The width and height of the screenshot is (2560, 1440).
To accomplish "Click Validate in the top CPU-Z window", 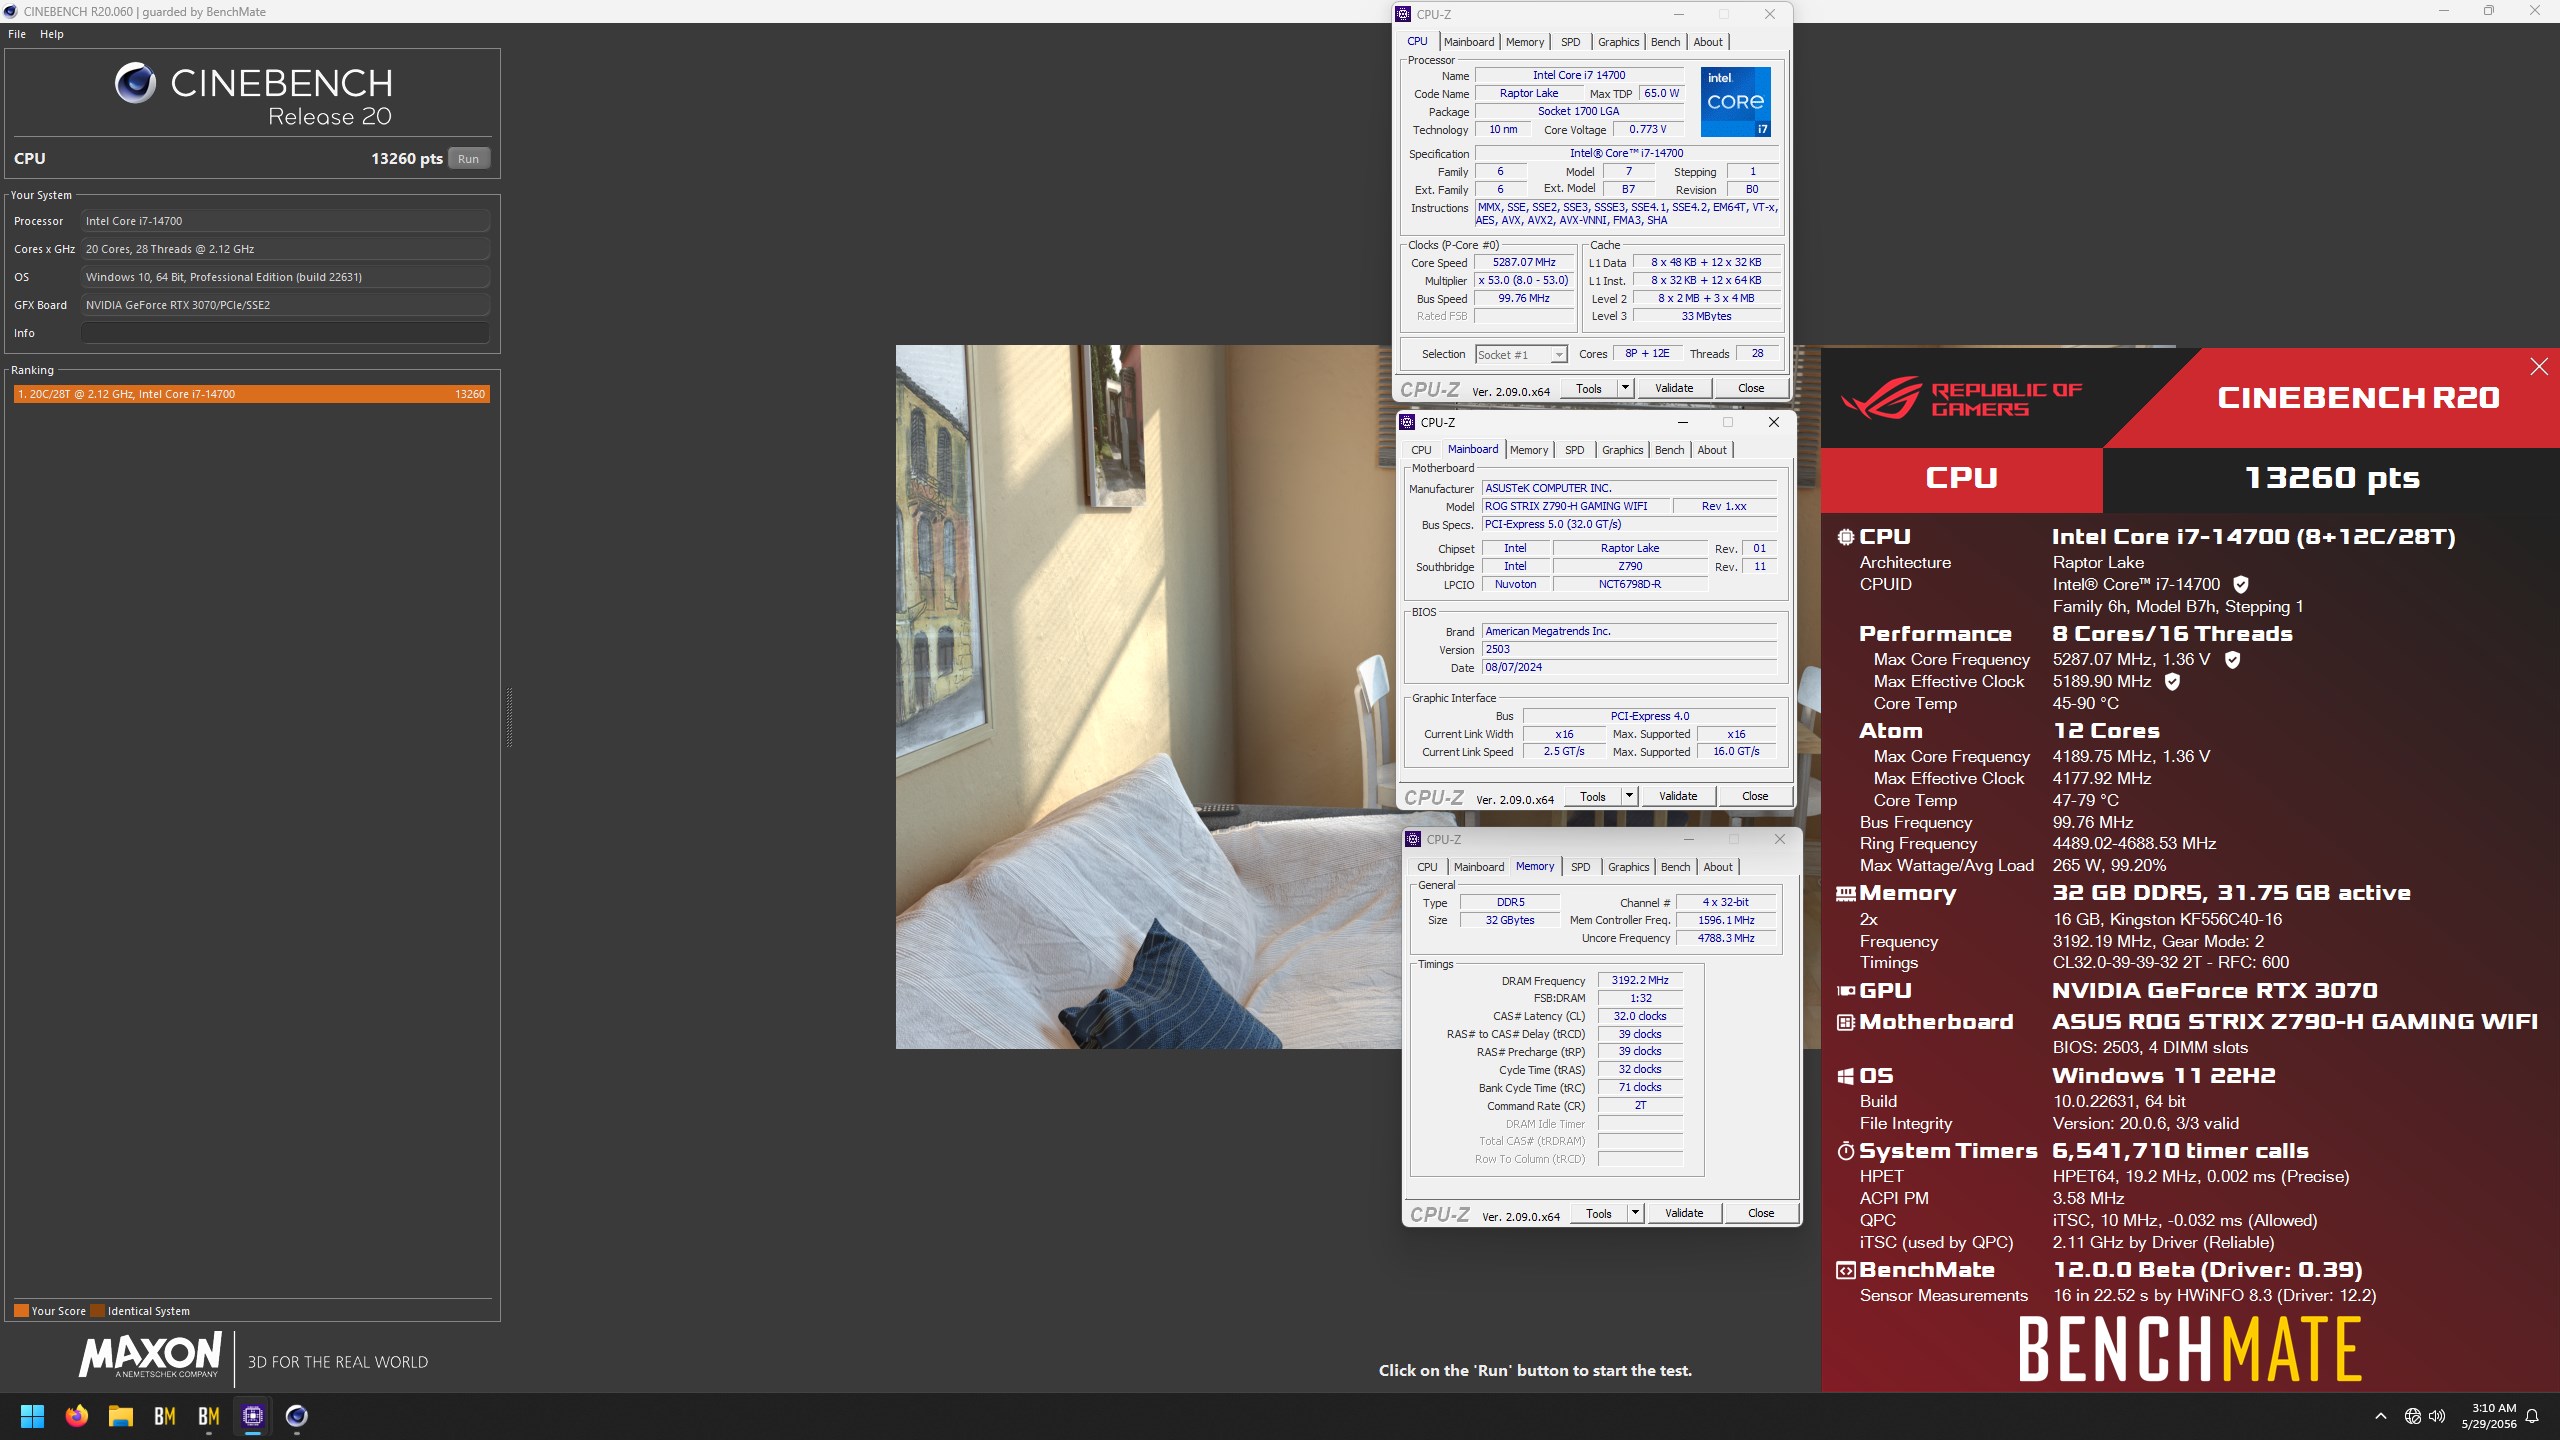I will pyautogui.click(x=1674, y=388).
